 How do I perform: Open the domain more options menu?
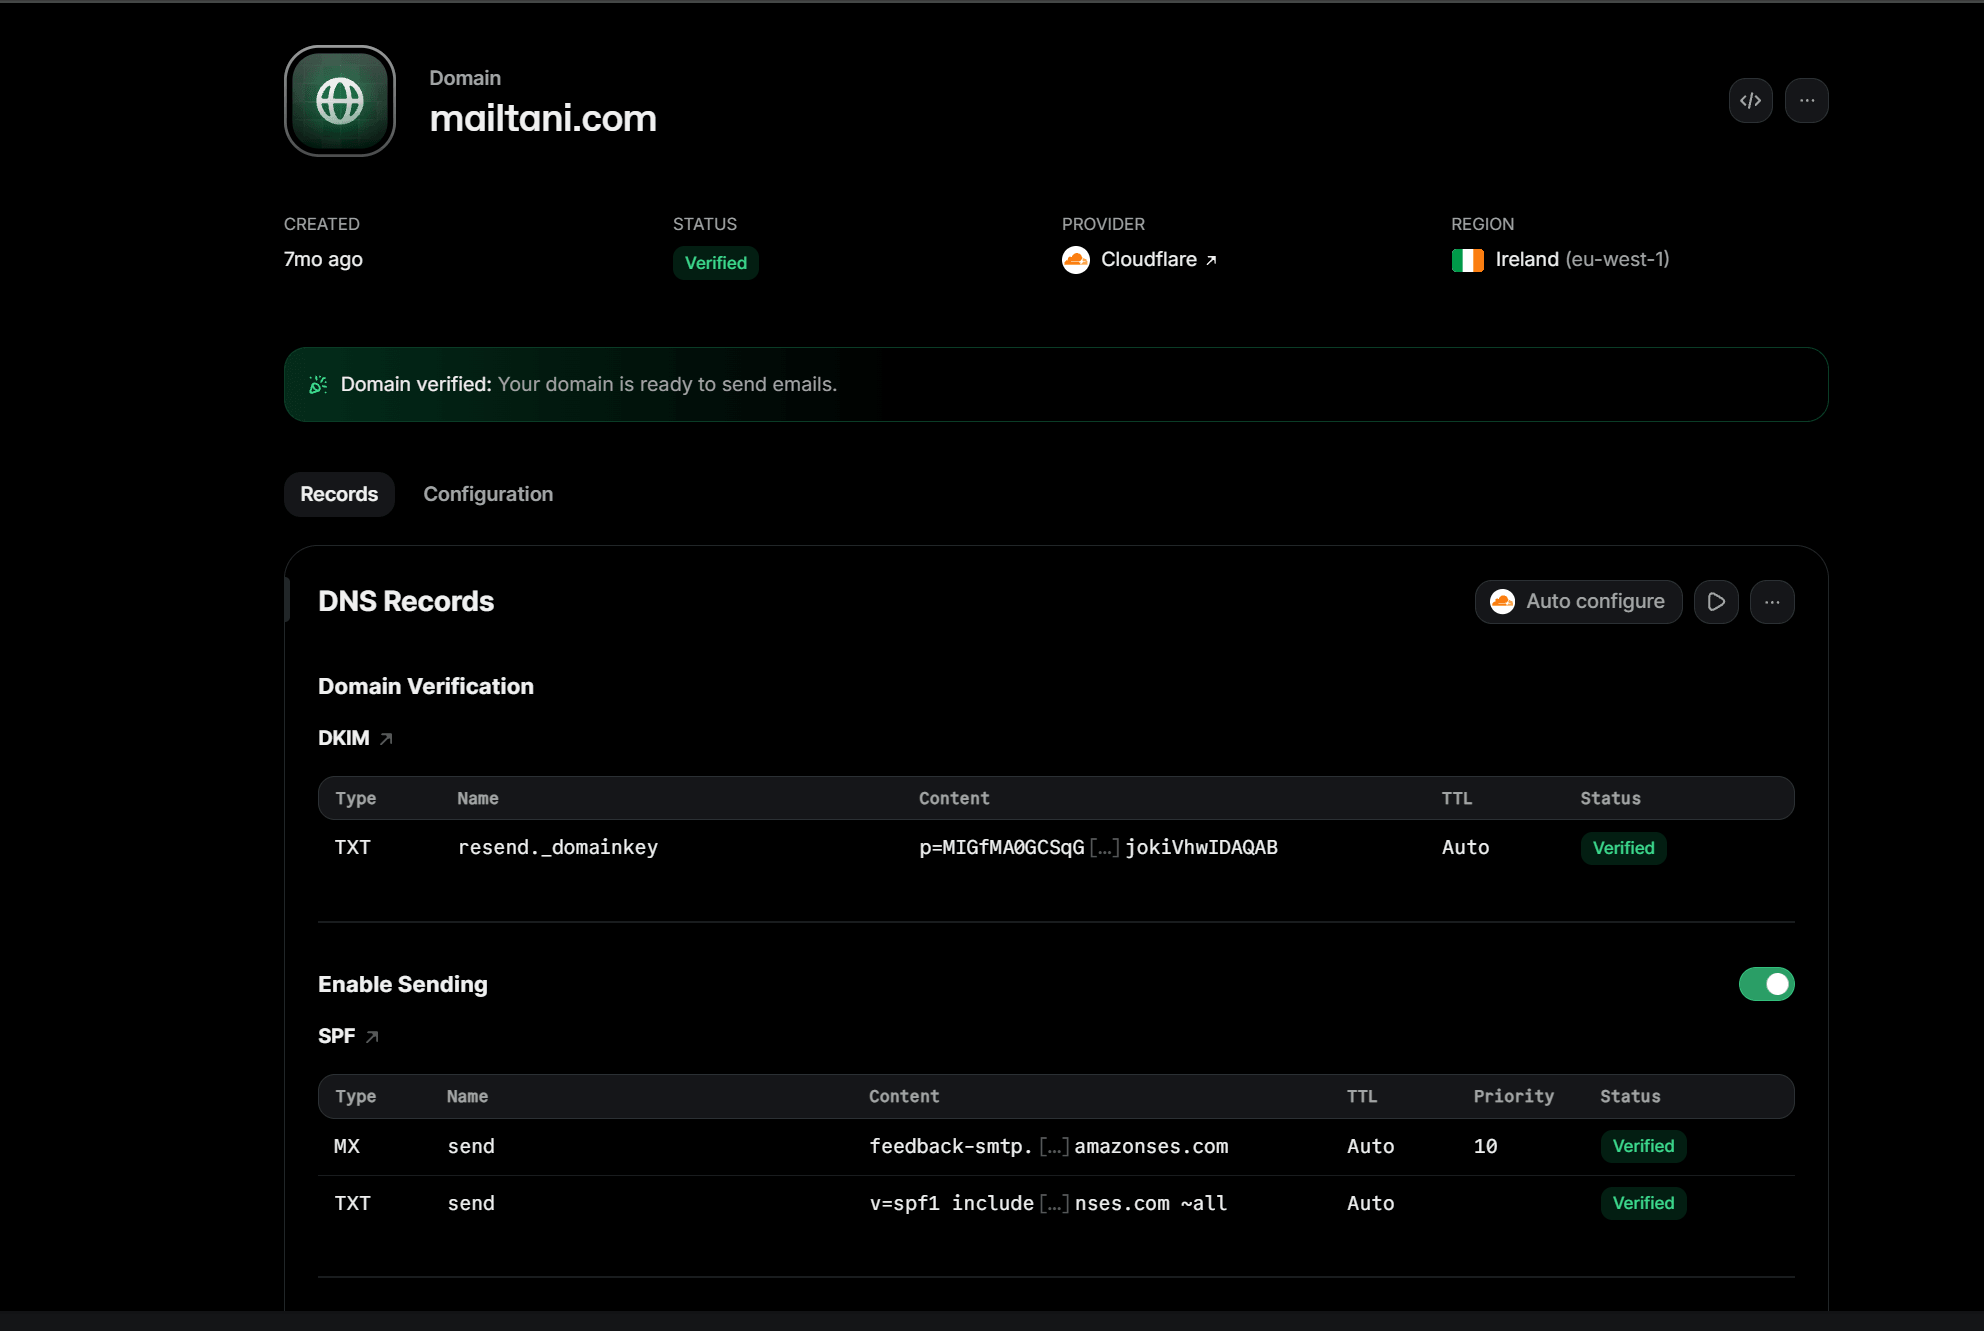(1806, 101)
